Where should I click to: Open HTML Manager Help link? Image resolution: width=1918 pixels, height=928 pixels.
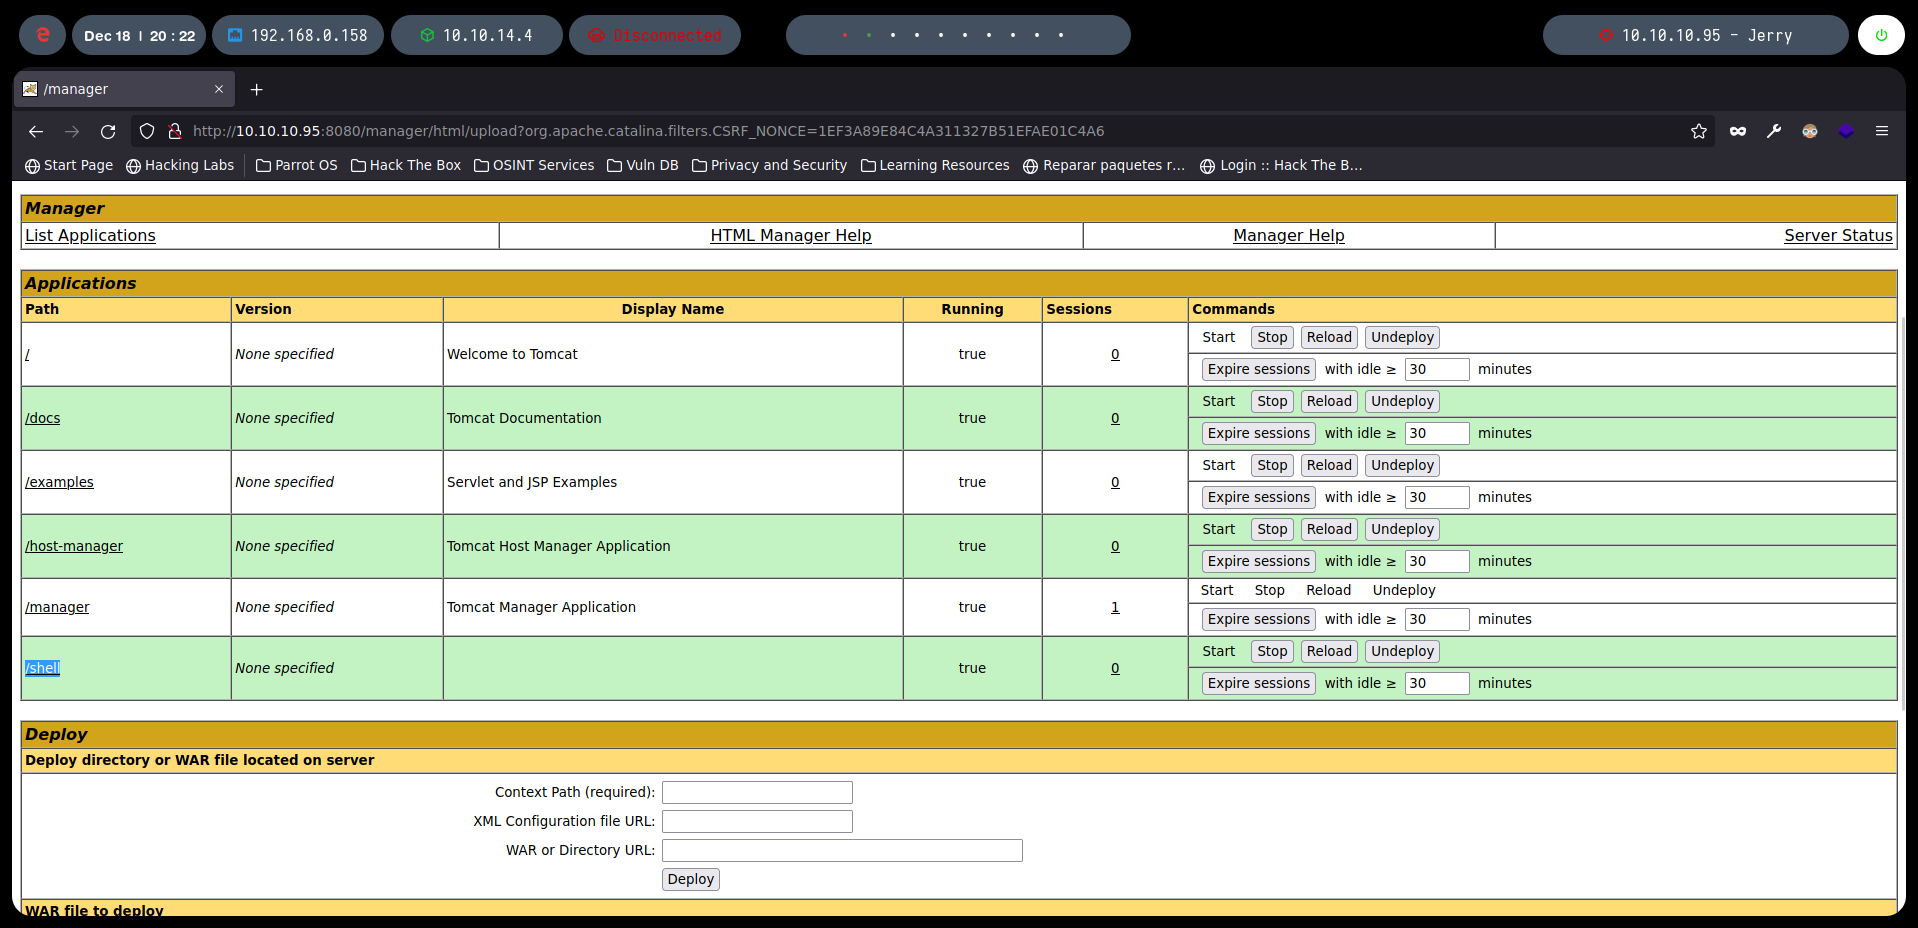point(791,235)
